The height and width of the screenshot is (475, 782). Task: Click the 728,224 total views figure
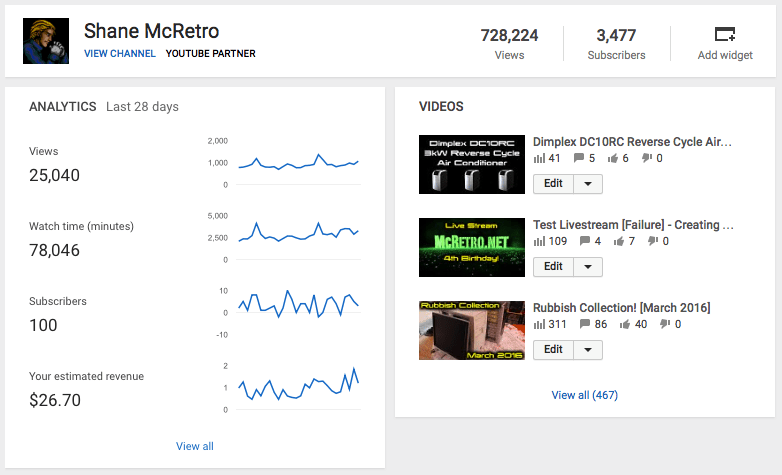point(509,35)
